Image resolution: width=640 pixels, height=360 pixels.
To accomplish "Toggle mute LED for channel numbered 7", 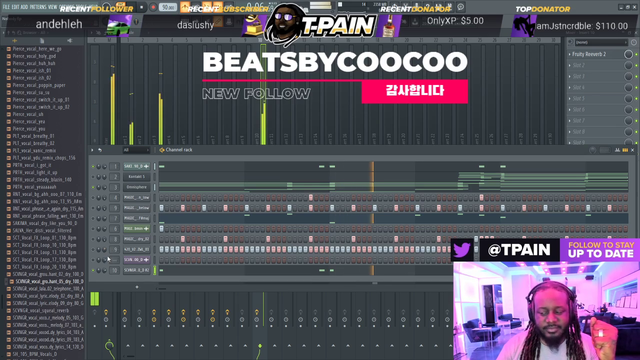I will (93, 218).
